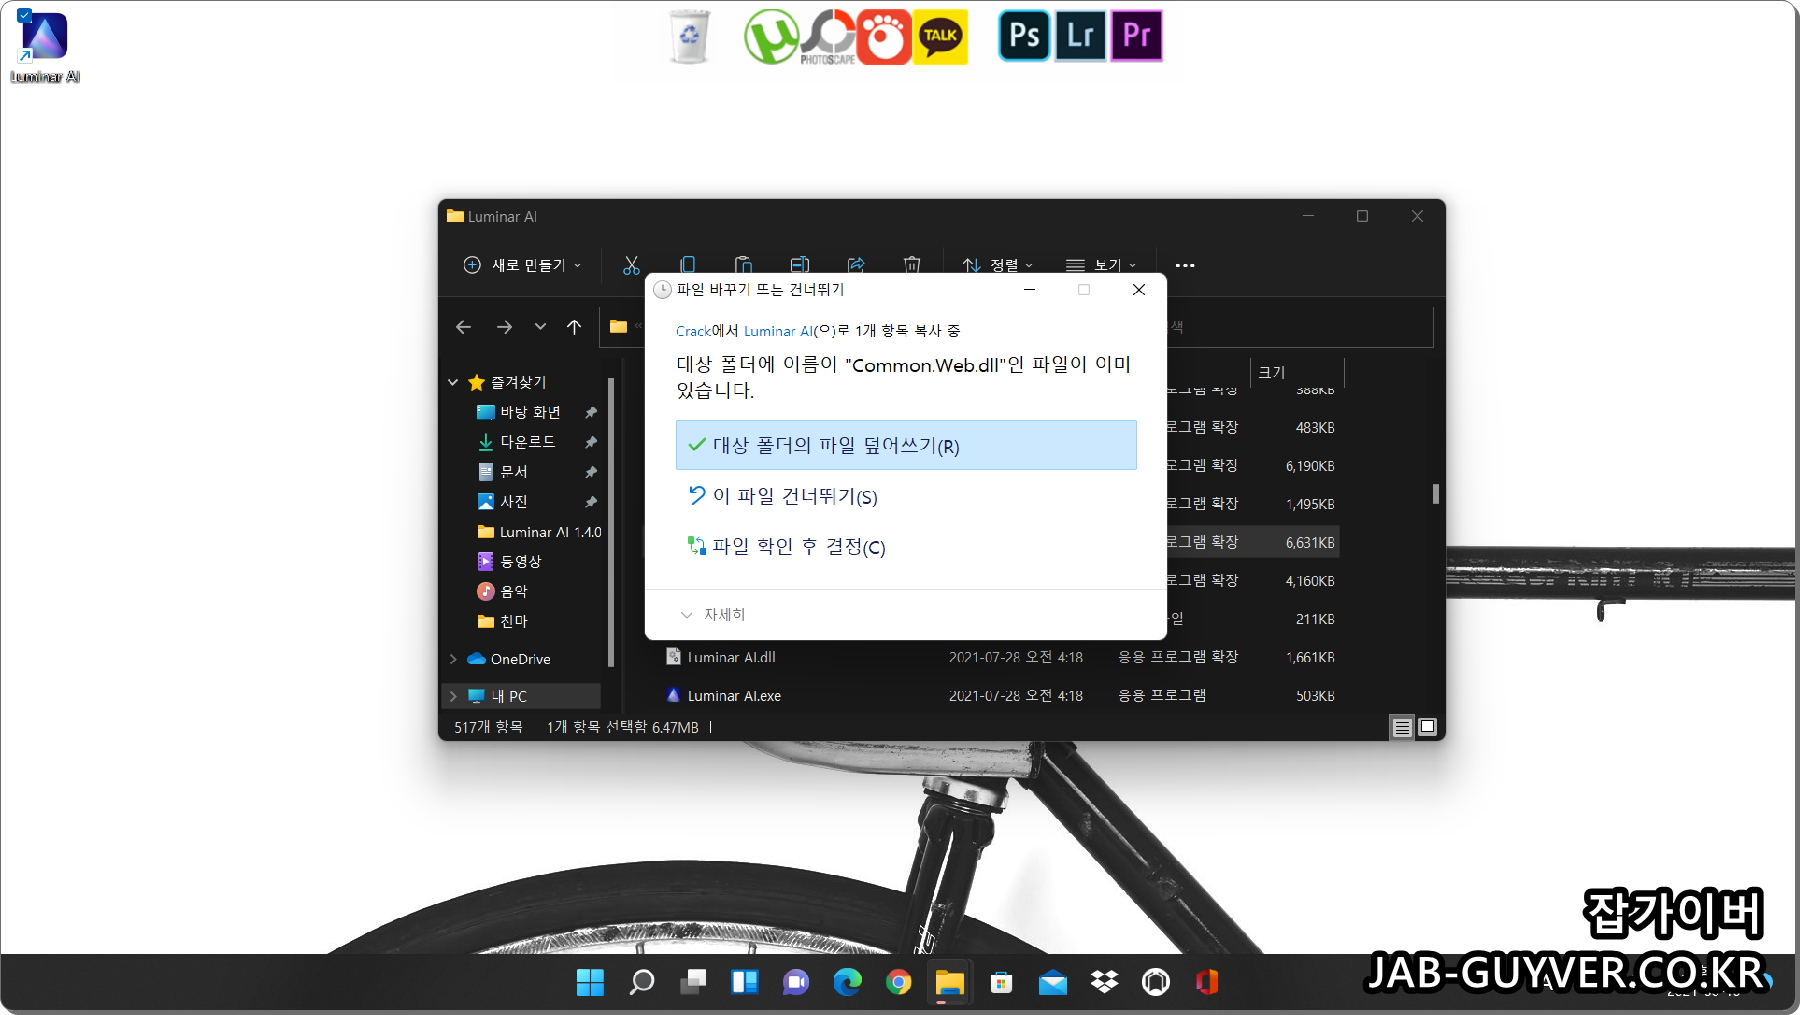1800x1015 pixels.
Task: Open Windows Start menu on taskbar
Action: [x=590, y=983]
